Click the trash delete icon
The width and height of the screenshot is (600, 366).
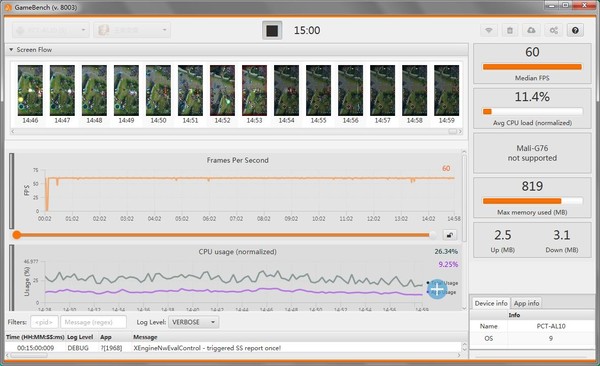(510, 30)
